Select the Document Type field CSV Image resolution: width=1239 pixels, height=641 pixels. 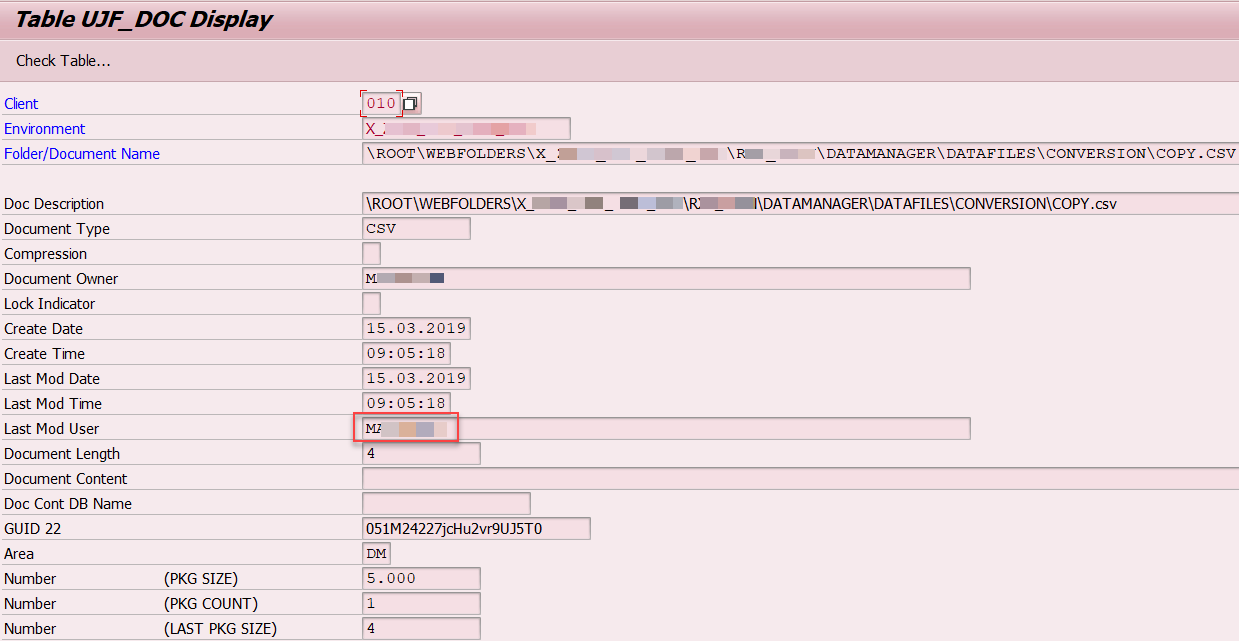pyautogui.click(x=416, y=228)
